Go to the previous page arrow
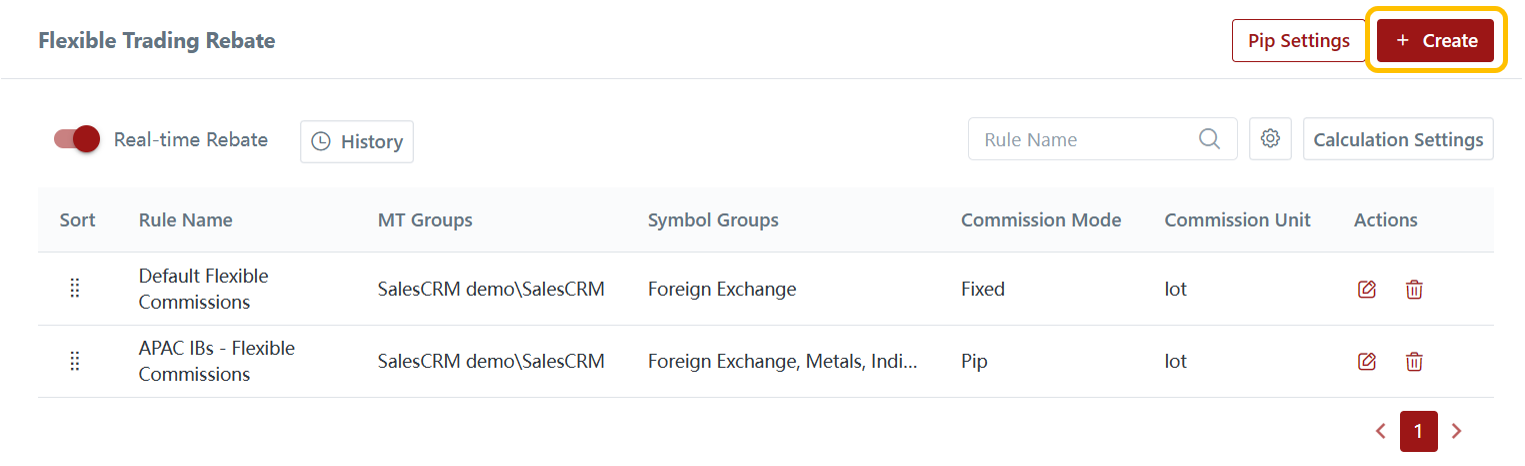The width and height of the screenshot is (1525, 466). [1380, 431]
